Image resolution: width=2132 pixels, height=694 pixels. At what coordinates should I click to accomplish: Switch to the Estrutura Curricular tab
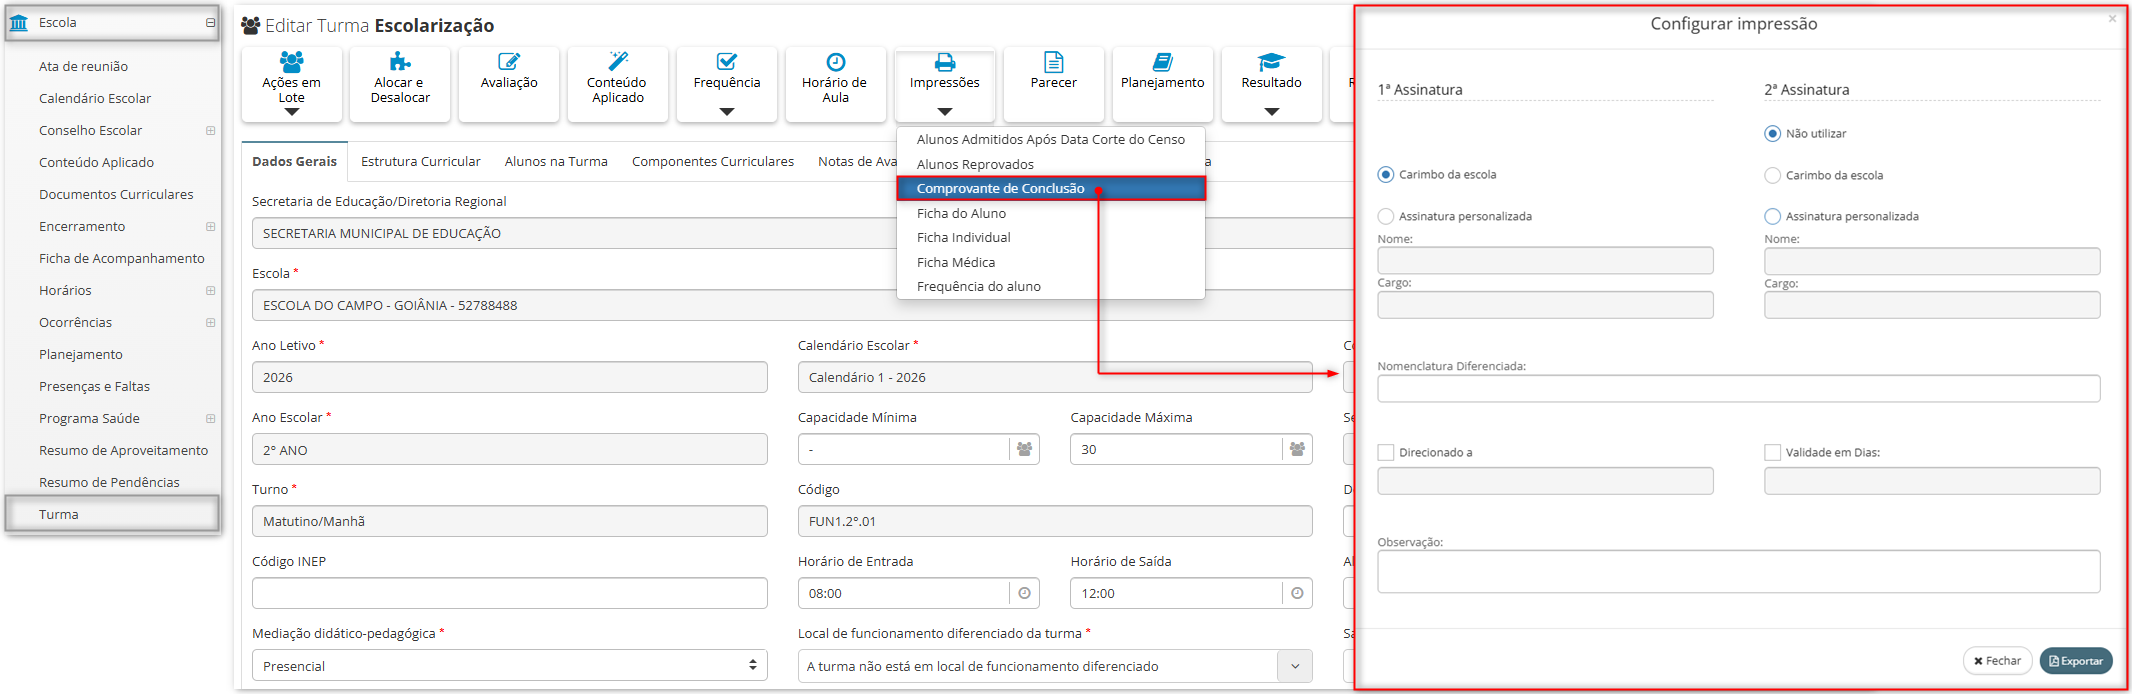point(420,161)
